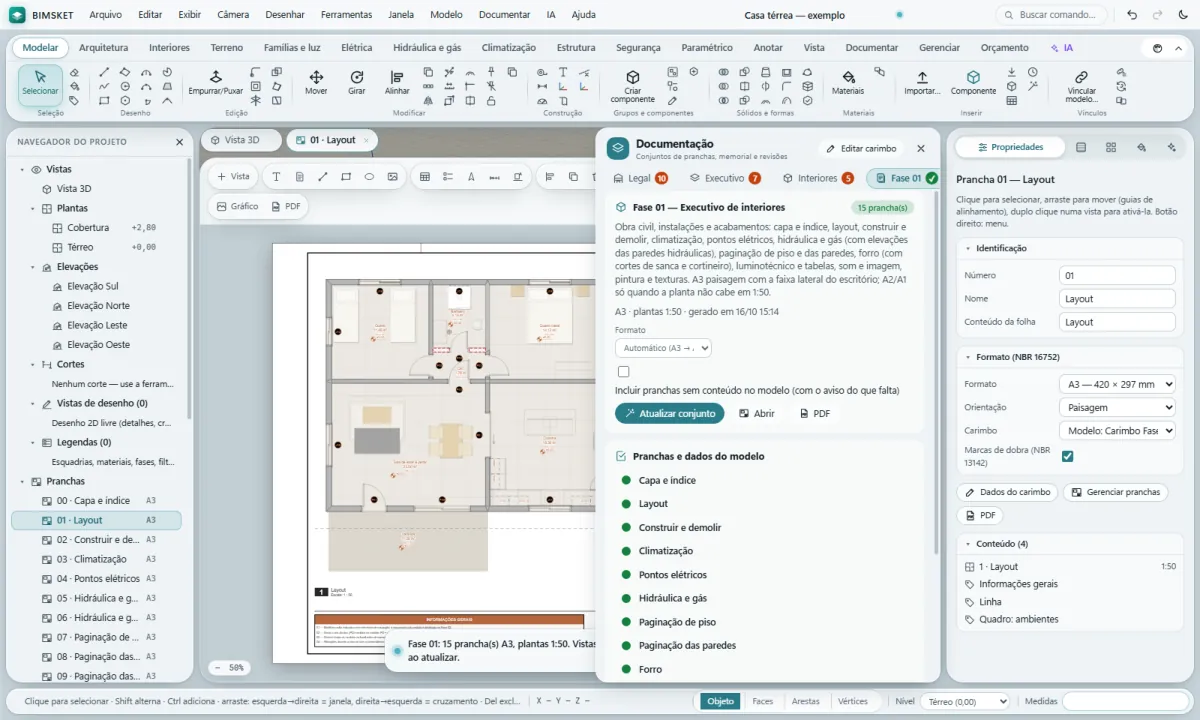1200x720 pixels.
Task: Select the rectangle tool in sheet toolbar
Action: (346, 177)
